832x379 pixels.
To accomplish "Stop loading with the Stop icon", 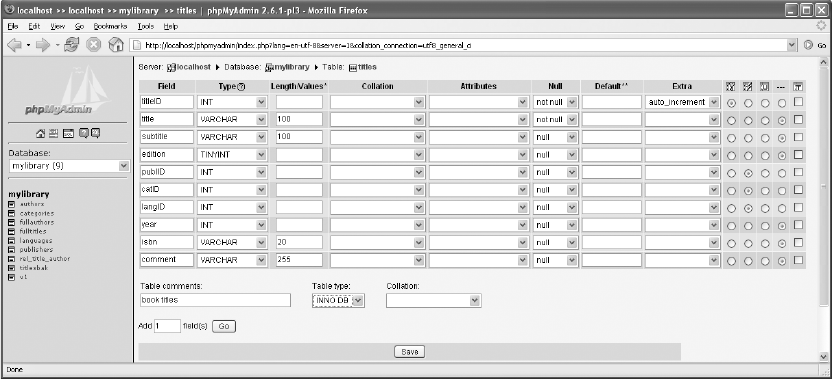I will point(94,45).
